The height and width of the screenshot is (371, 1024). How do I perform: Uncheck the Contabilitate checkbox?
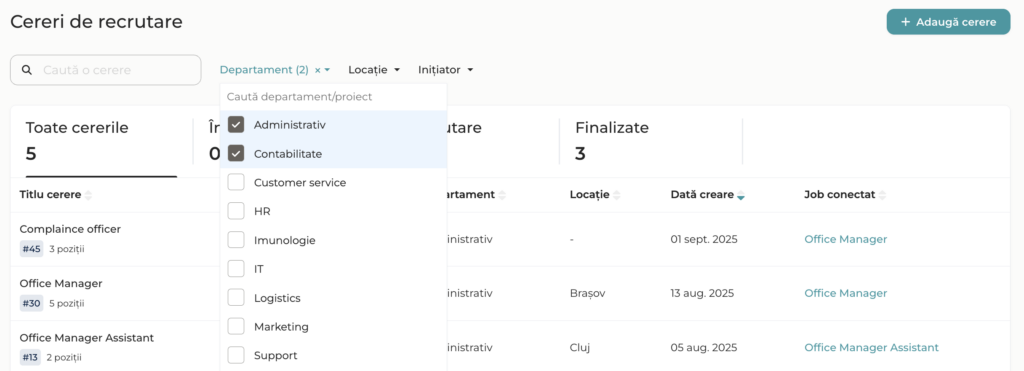(x=236, y=153)
